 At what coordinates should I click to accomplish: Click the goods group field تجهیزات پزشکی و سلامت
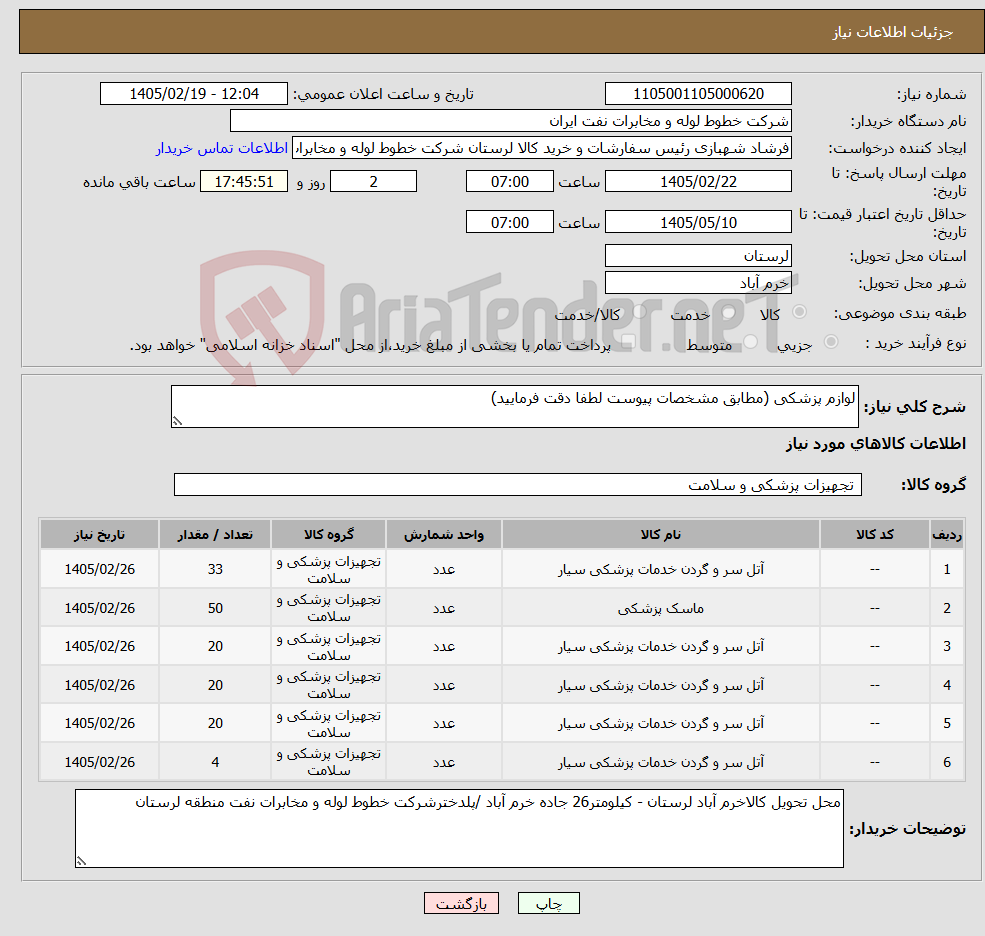(x=518, y=485)
